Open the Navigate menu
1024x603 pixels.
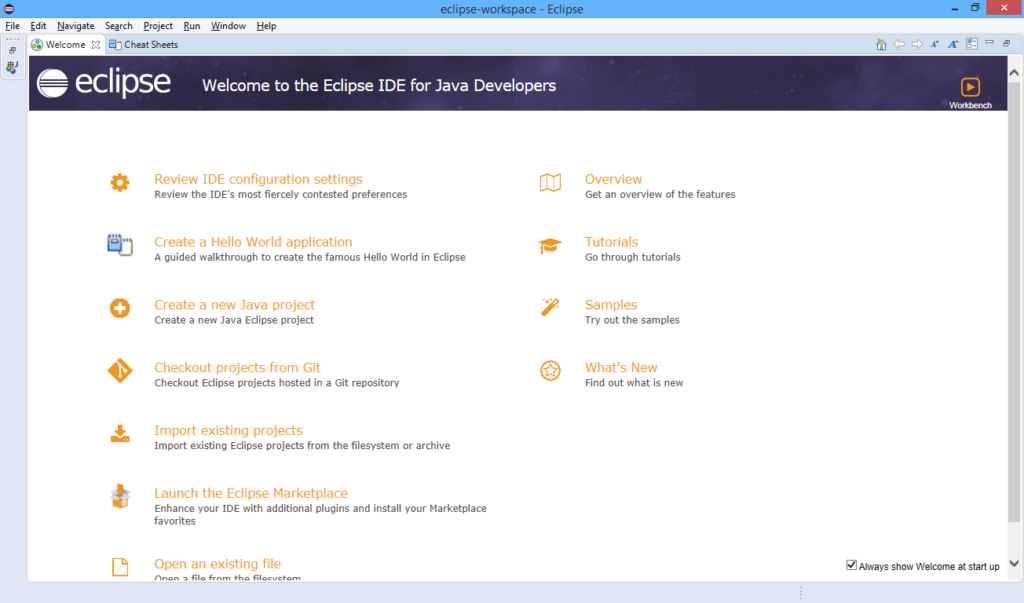[76, 25]
